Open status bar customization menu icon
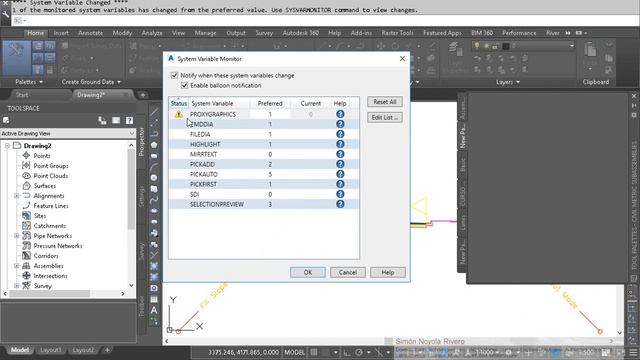The image size is (640, 360). point(633,352)
